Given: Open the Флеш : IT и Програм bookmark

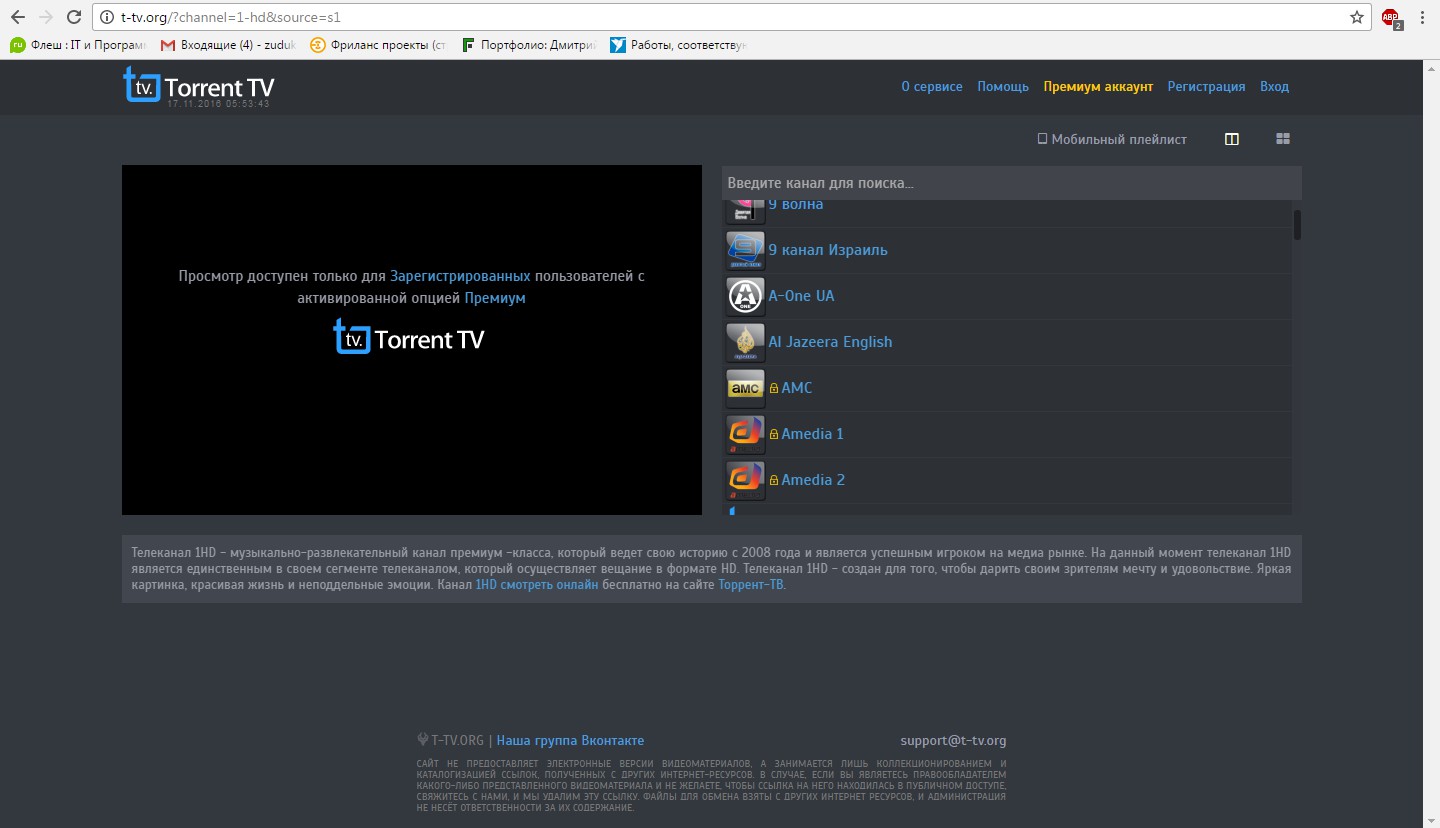Looking at the screenshot, I should (x=78, y=45).
